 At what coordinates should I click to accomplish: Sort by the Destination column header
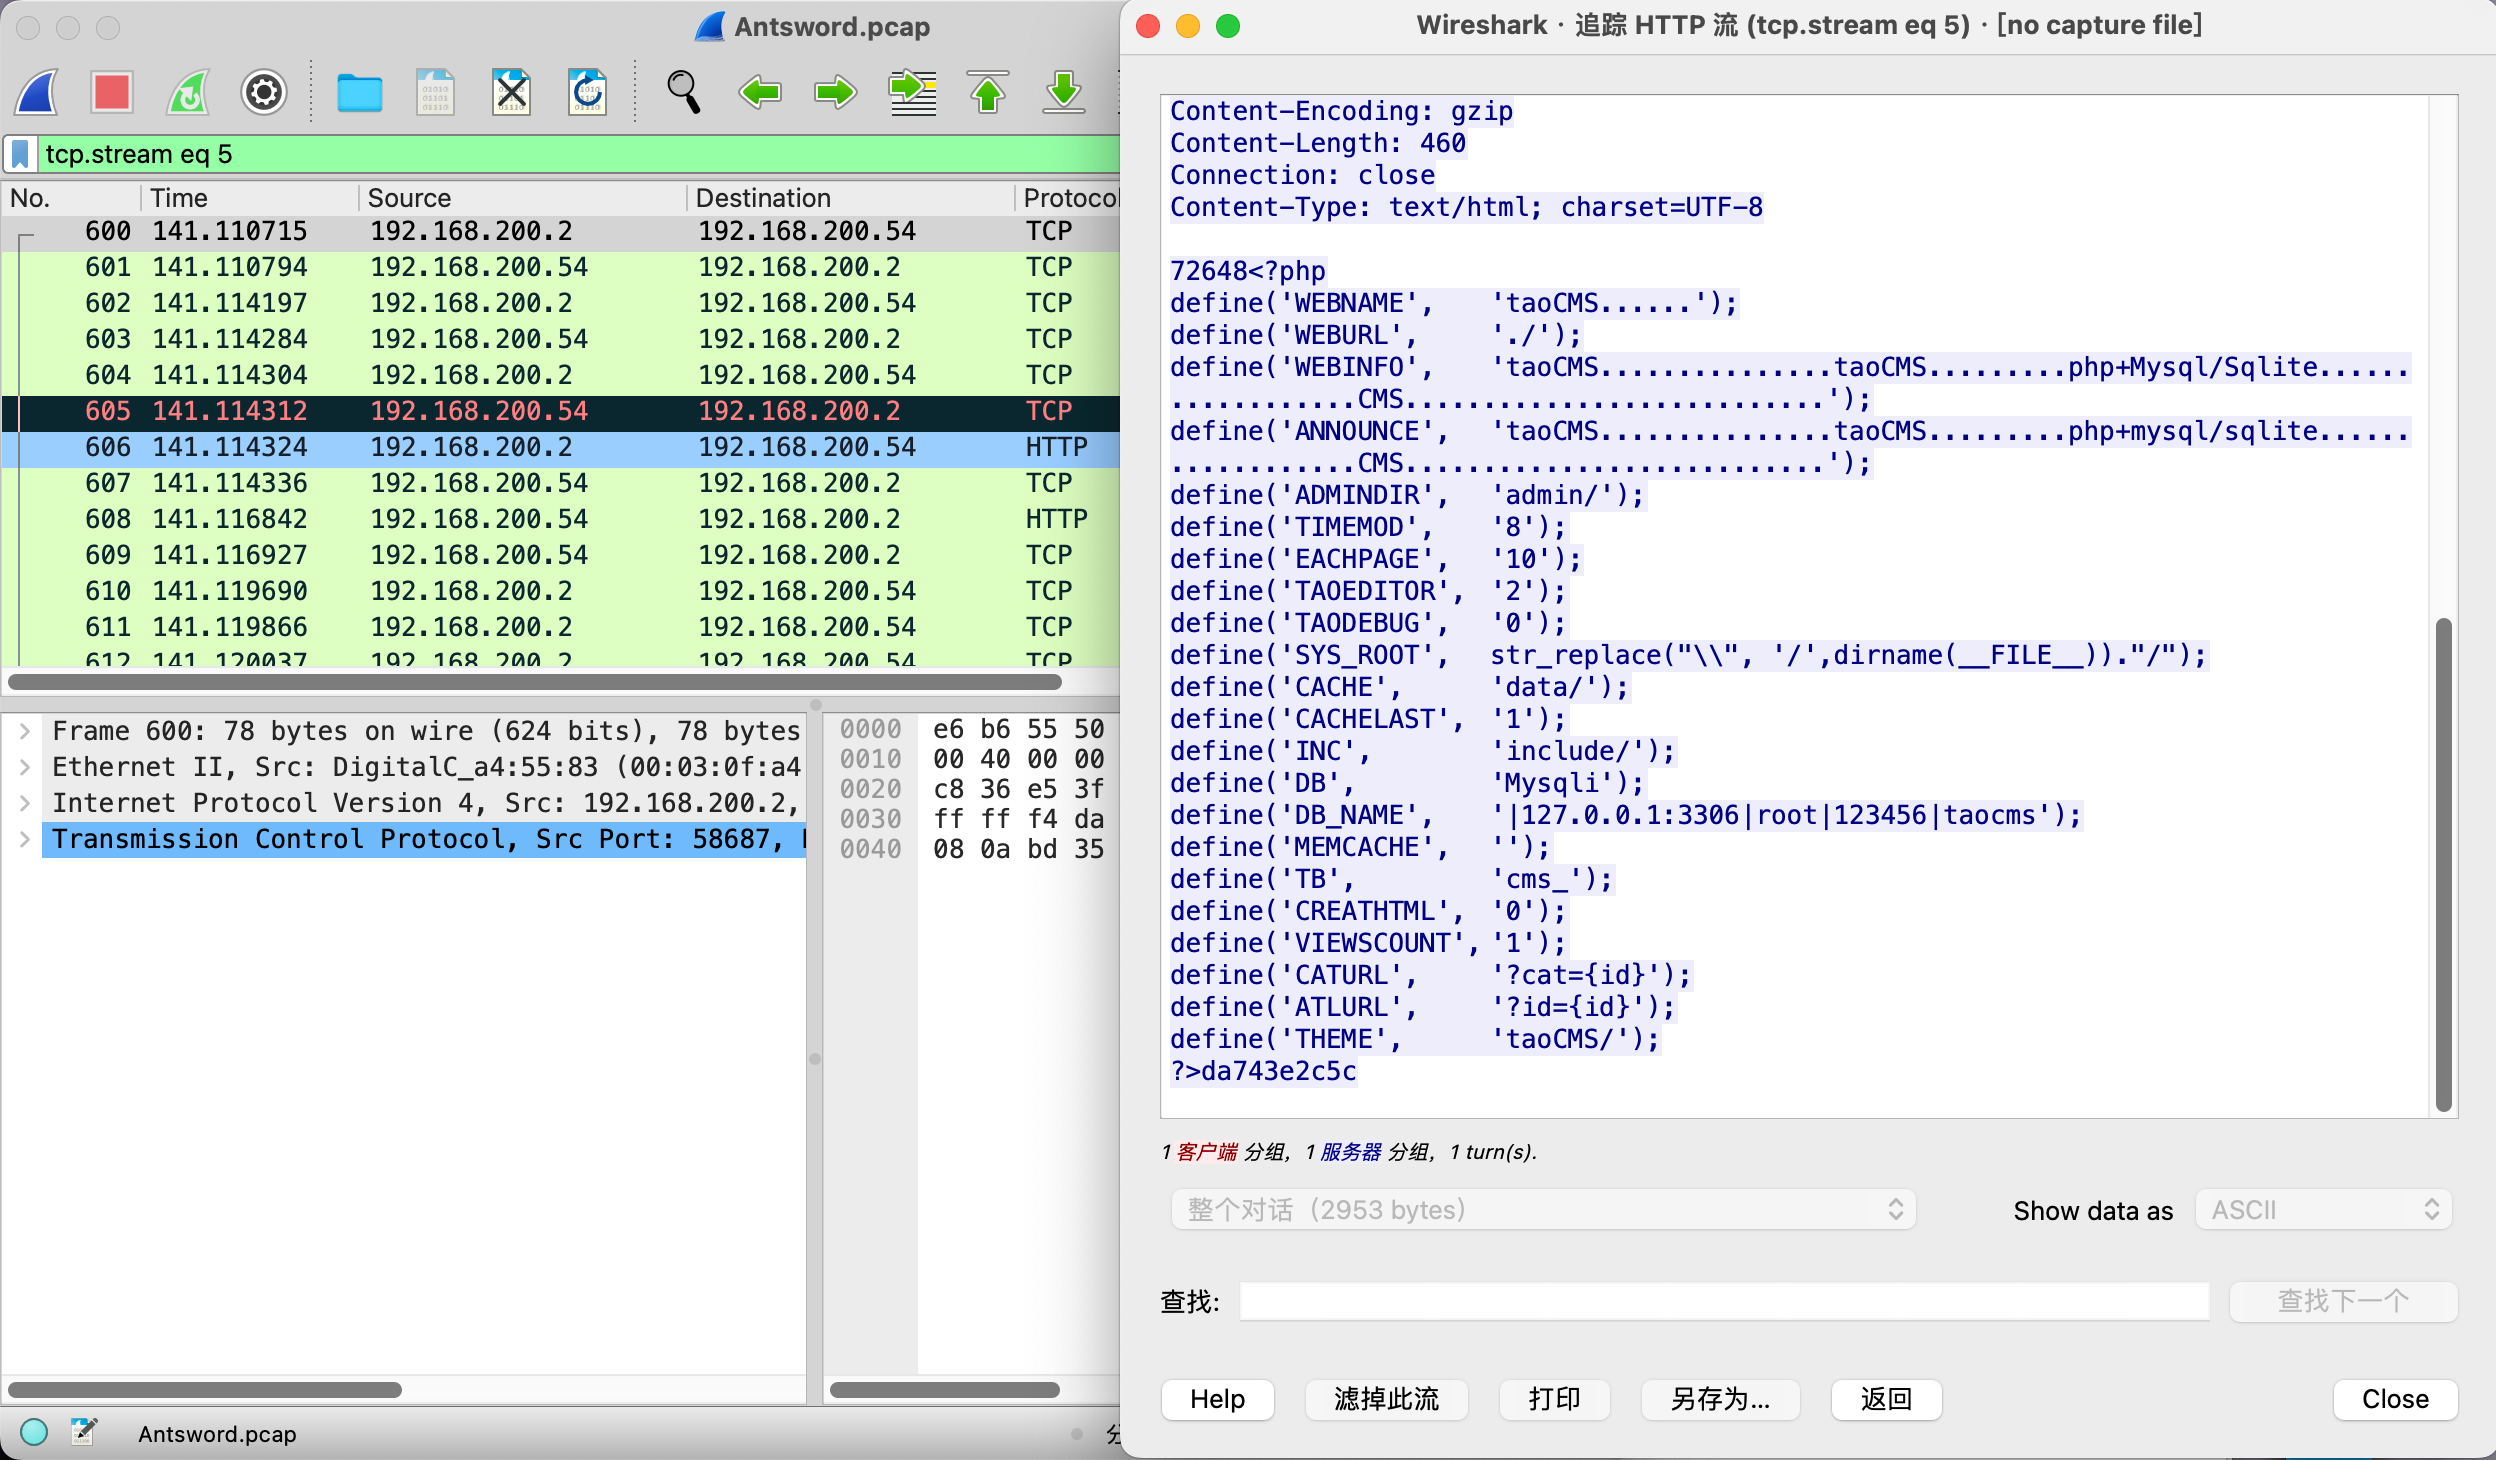tap(850, 198)
